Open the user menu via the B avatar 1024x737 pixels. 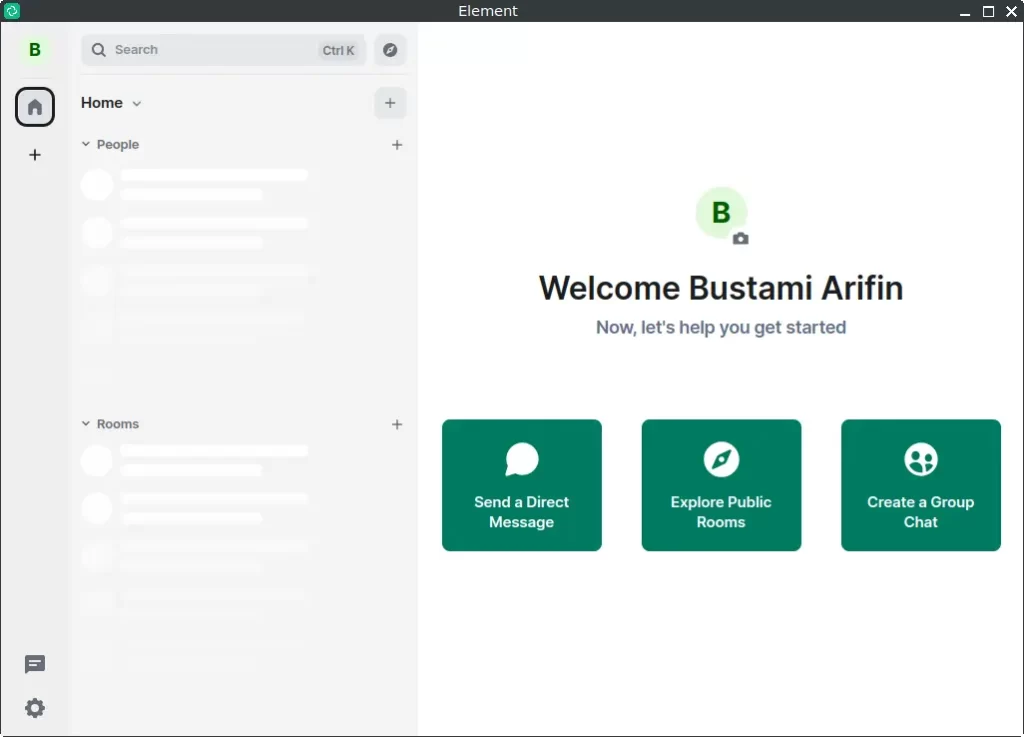coord(35,50)
